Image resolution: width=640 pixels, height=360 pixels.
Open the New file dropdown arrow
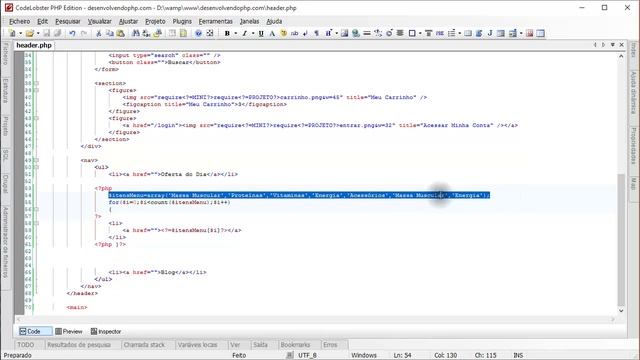click(20, 33)
